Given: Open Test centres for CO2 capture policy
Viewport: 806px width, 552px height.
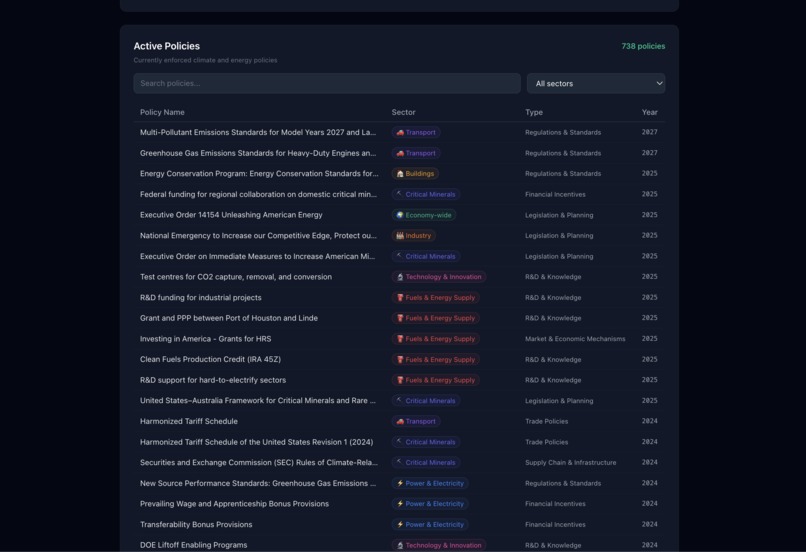Looking at the screenshot, I should click(236, 277).
